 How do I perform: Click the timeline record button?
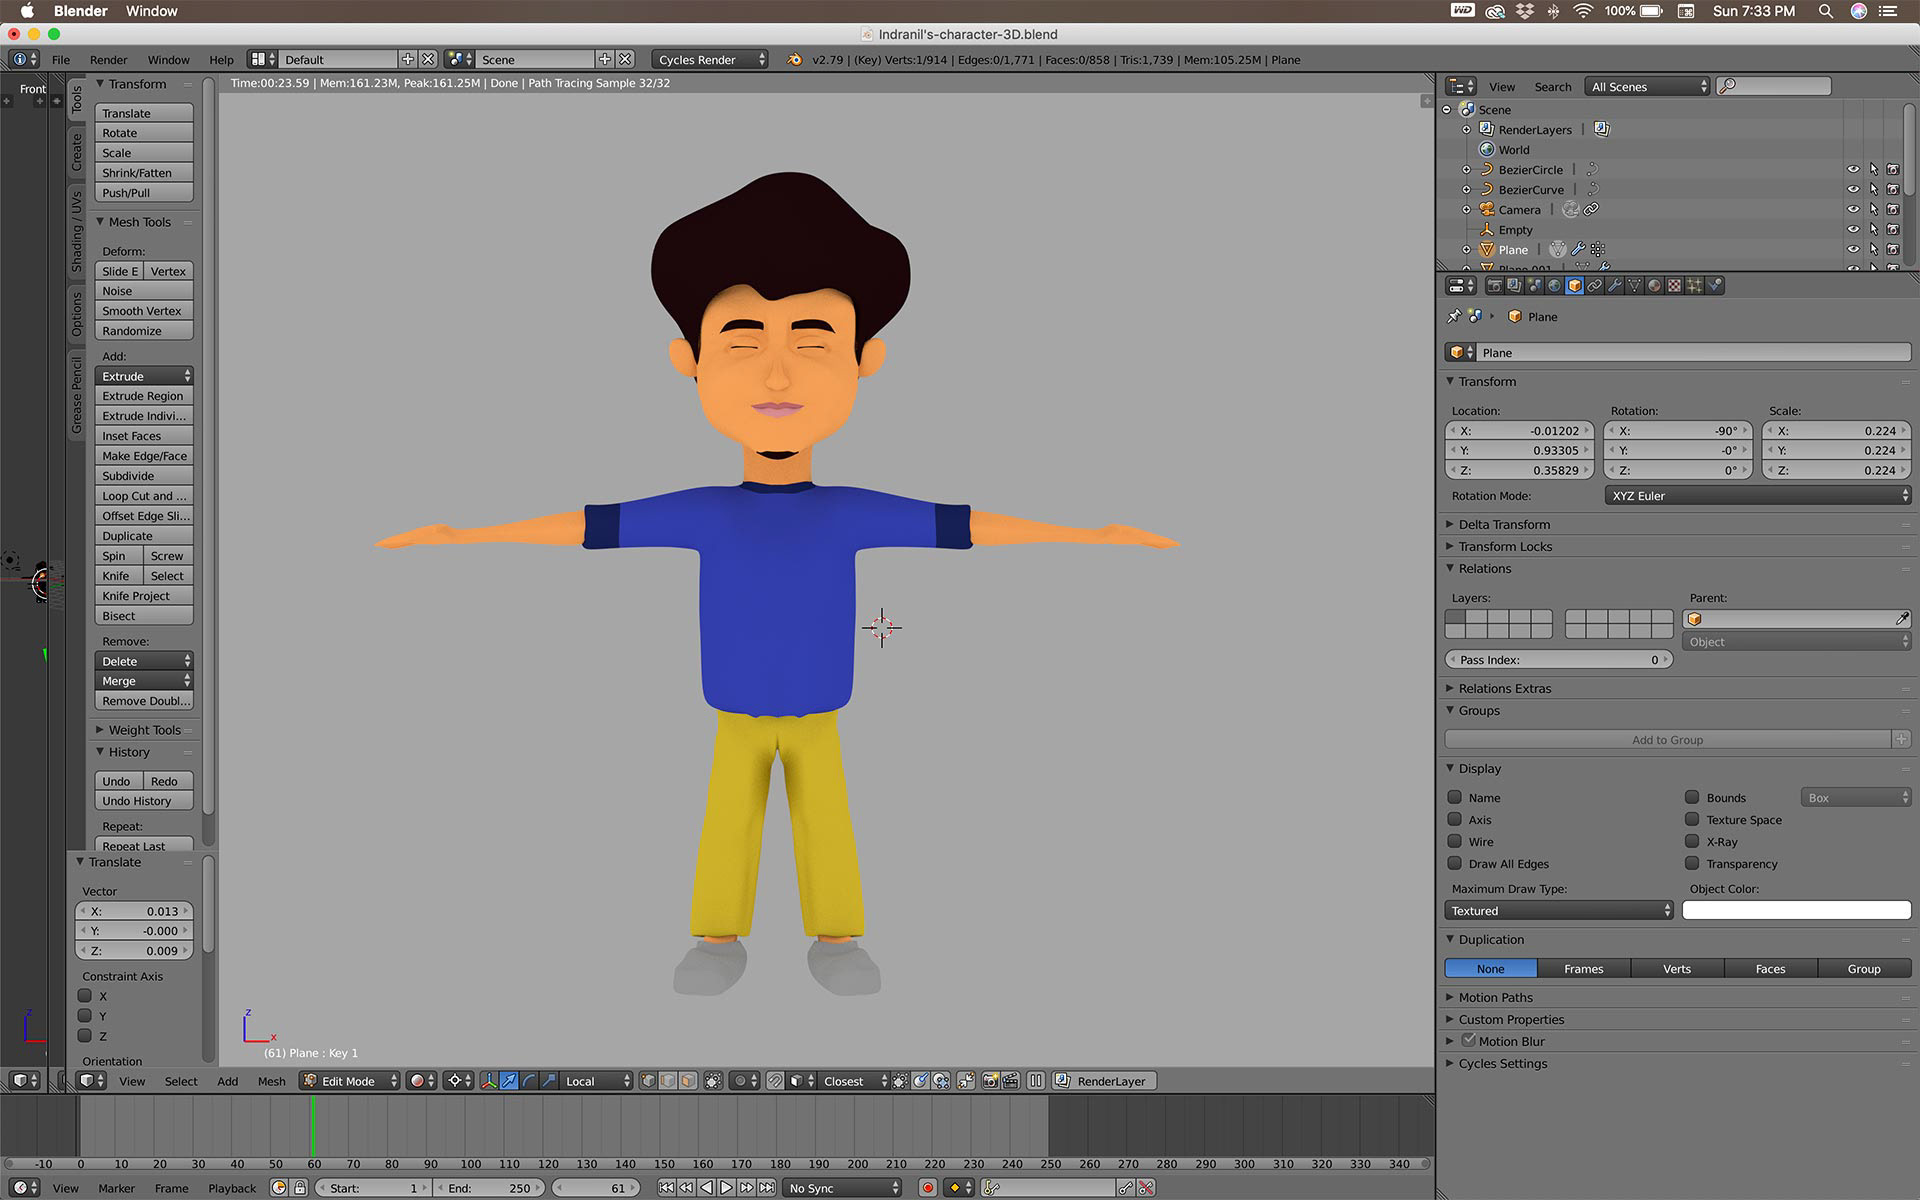(927, 1188)
